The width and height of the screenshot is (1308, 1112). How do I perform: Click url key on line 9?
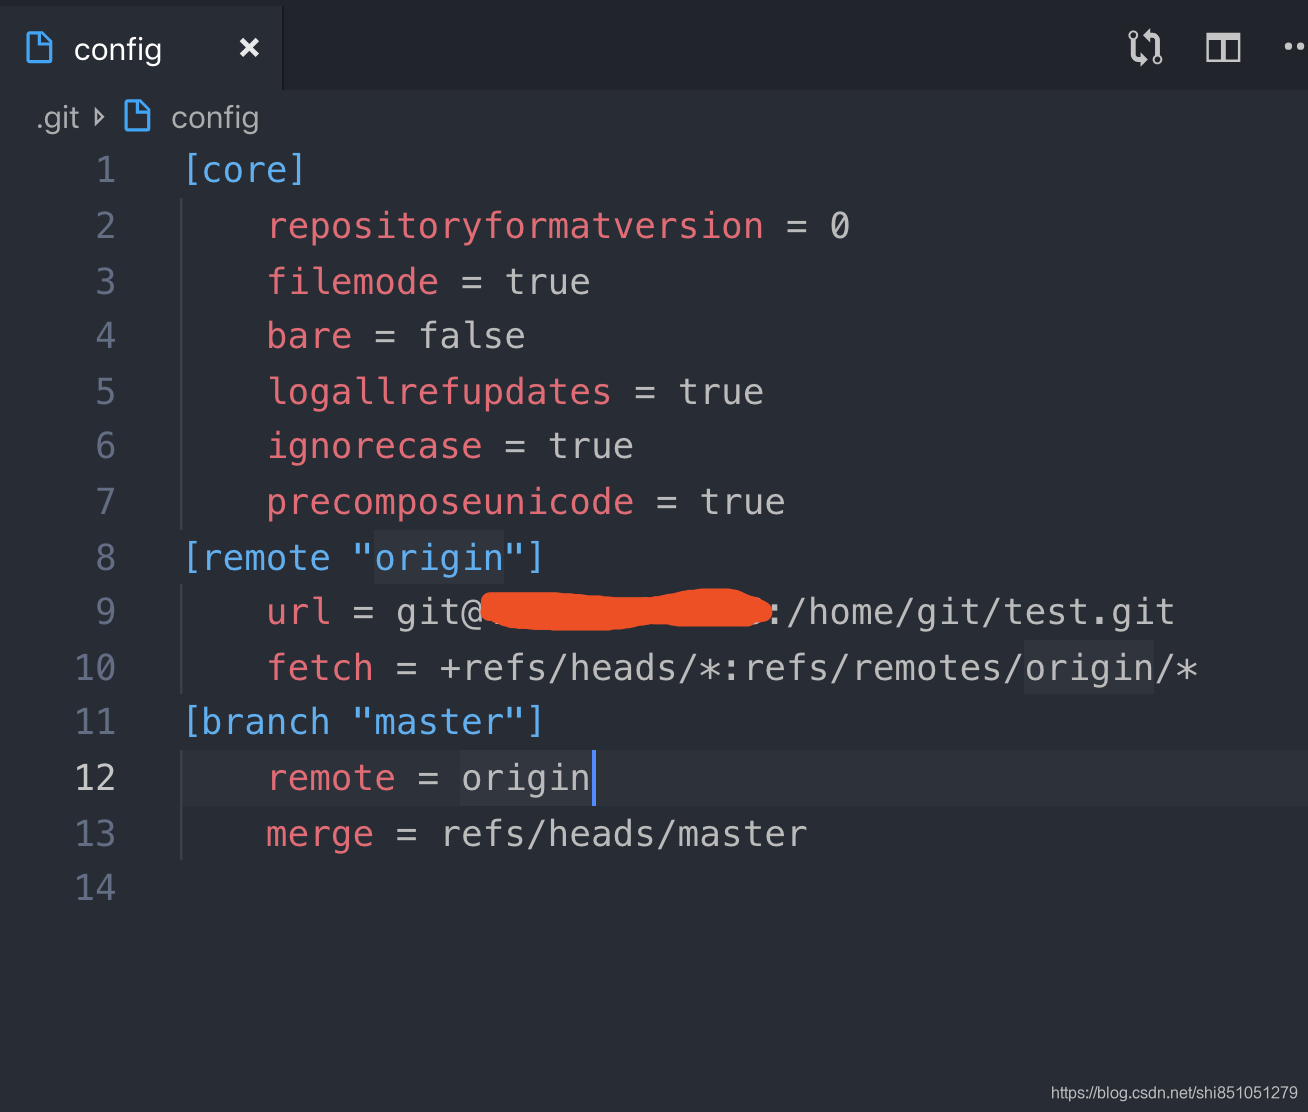298,611
